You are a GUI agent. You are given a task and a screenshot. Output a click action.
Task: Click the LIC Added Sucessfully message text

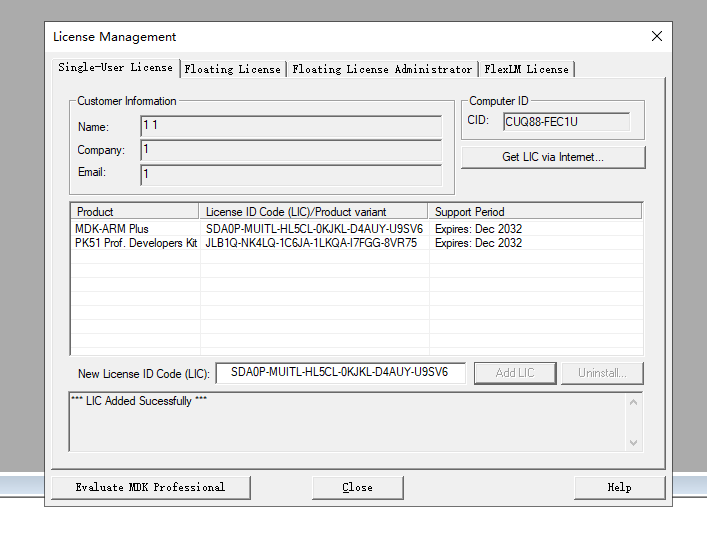pyautogui.click(x=139, y=401)
